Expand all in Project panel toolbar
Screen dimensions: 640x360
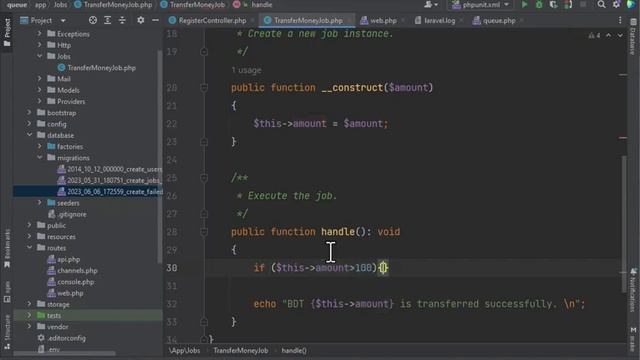(x=107, y=20)
